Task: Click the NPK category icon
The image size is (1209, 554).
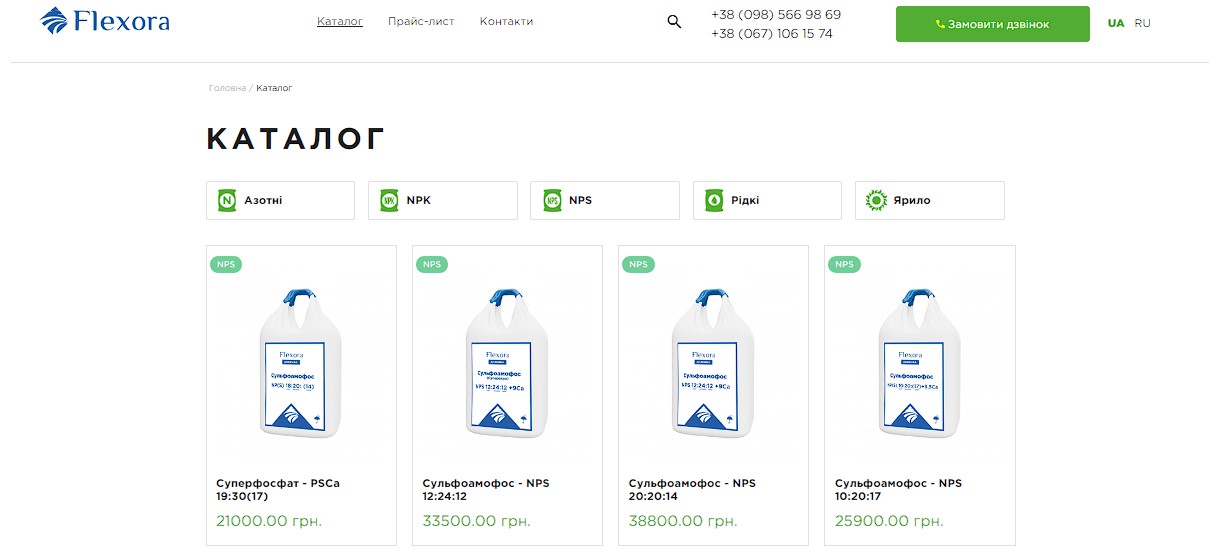Action: click(389, 201)
